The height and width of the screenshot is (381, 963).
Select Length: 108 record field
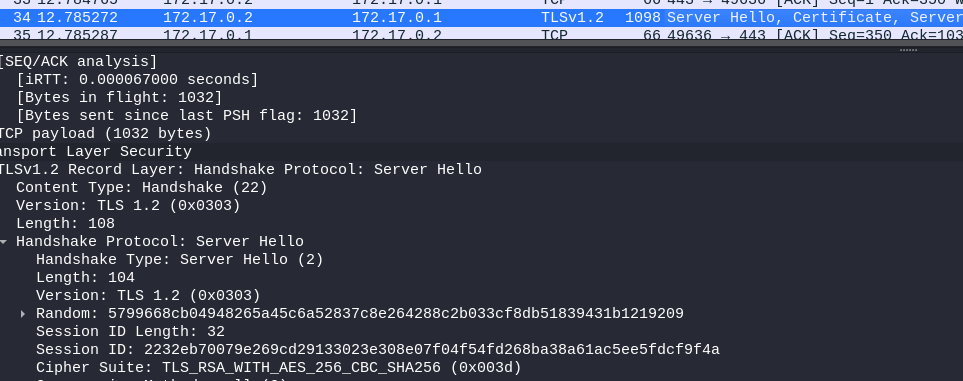(x=65, y=224)
